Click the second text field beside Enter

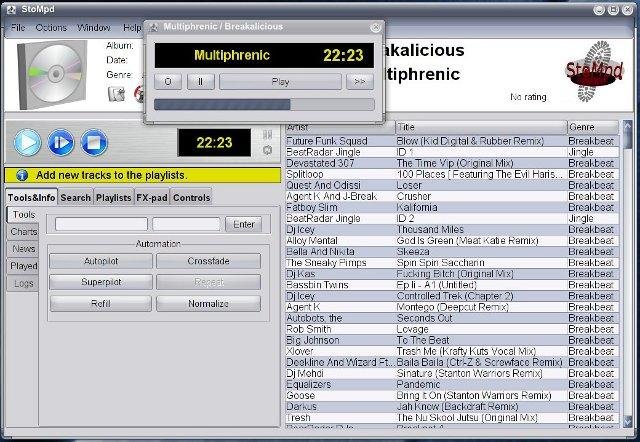[x=187, y=224]
